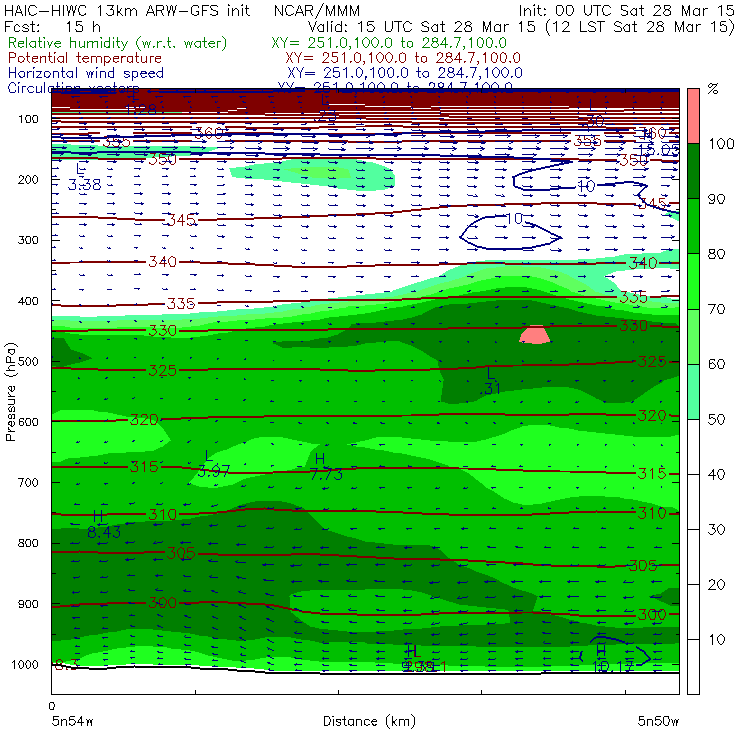The height and width of the screenshot is (740, 740).
Task: Click red "Potential temperature" legend label
Action: coord(85,58)
